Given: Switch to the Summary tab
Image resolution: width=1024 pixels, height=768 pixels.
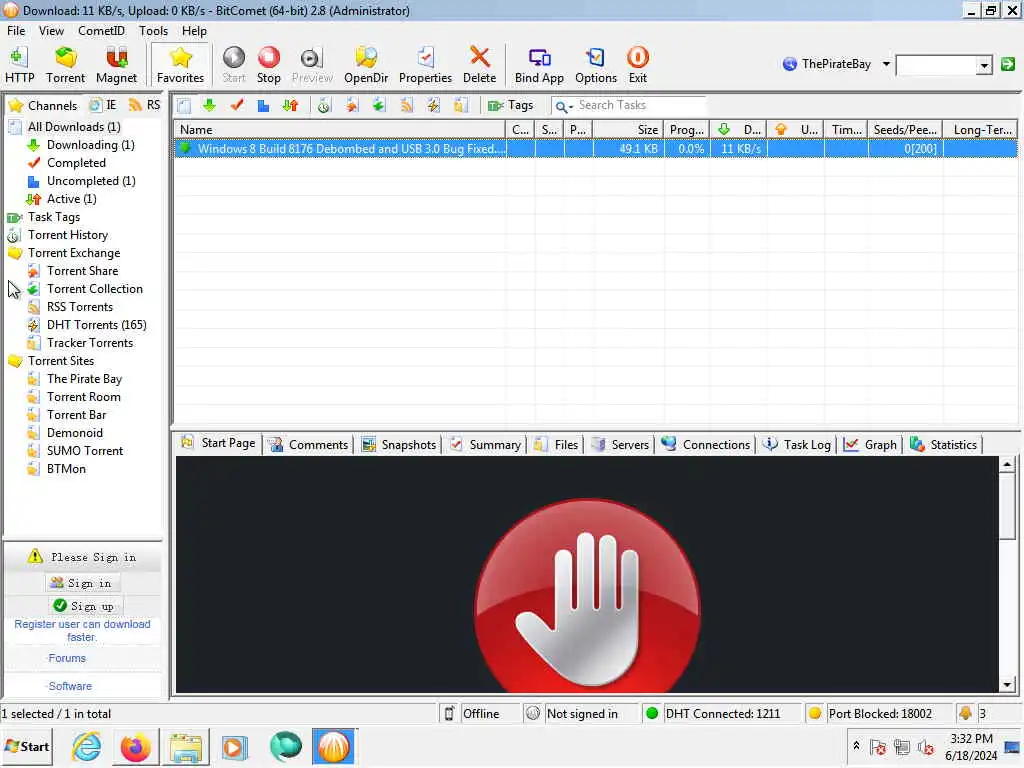Looking at the screenshot, I should tap(486, 445).
